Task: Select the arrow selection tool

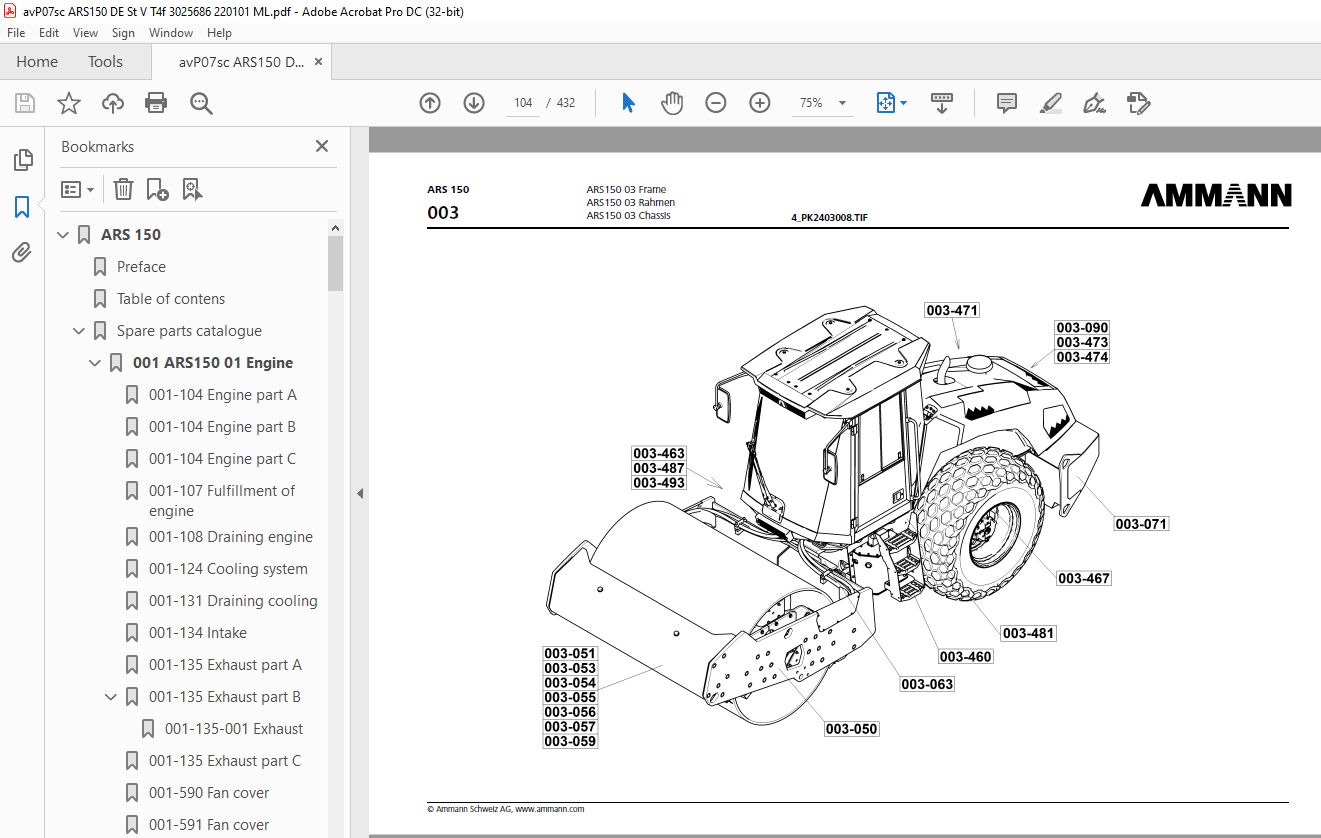Action: [628, 103]
